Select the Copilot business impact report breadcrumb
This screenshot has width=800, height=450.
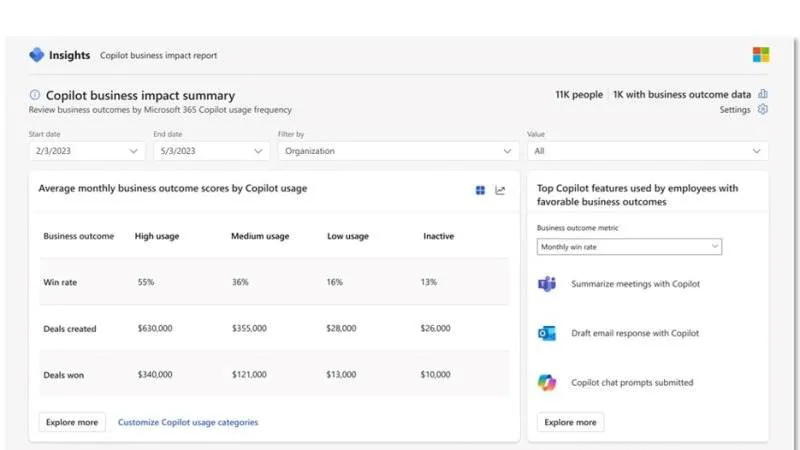tap(158, 56)
